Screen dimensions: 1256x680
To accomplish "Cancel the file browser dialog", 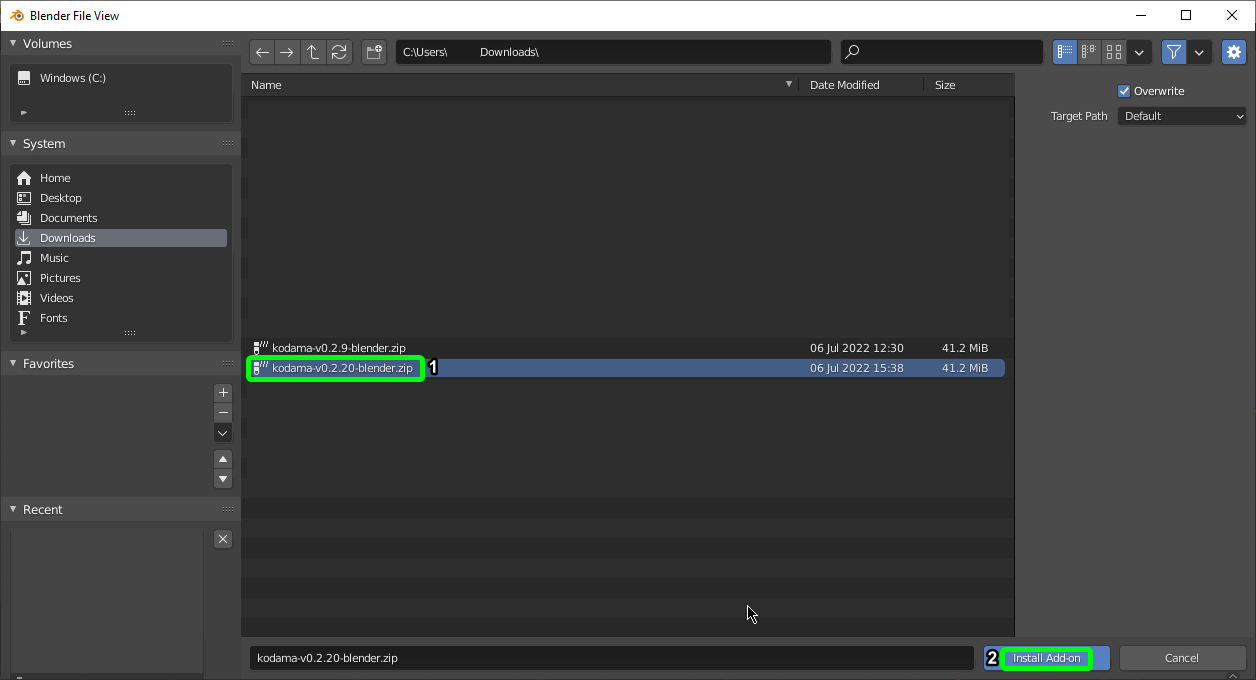I will (1182, 658).
